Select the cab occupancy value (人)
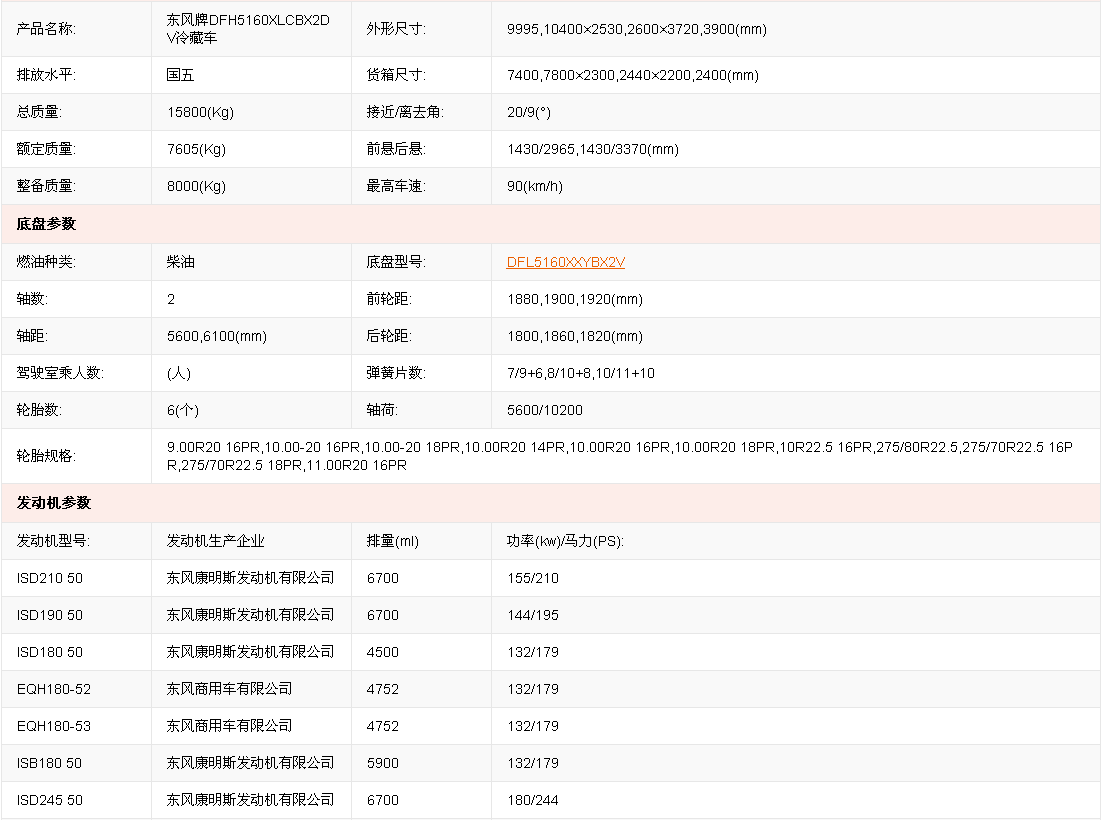The height and width of the screenshot is (820, 1102). tap(179, 373)
